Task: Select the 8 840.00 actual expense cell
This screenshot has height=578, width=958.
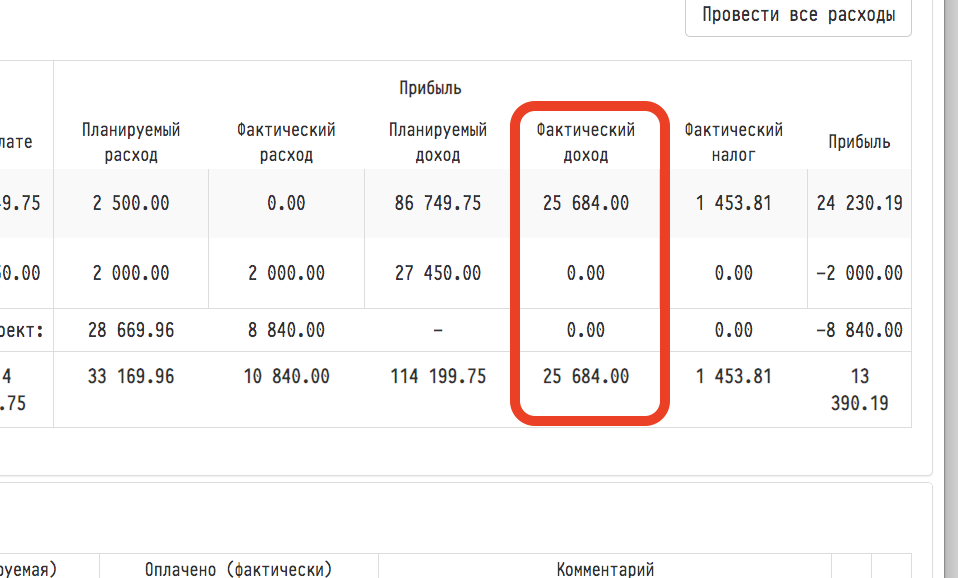Action: coord(286,330)
